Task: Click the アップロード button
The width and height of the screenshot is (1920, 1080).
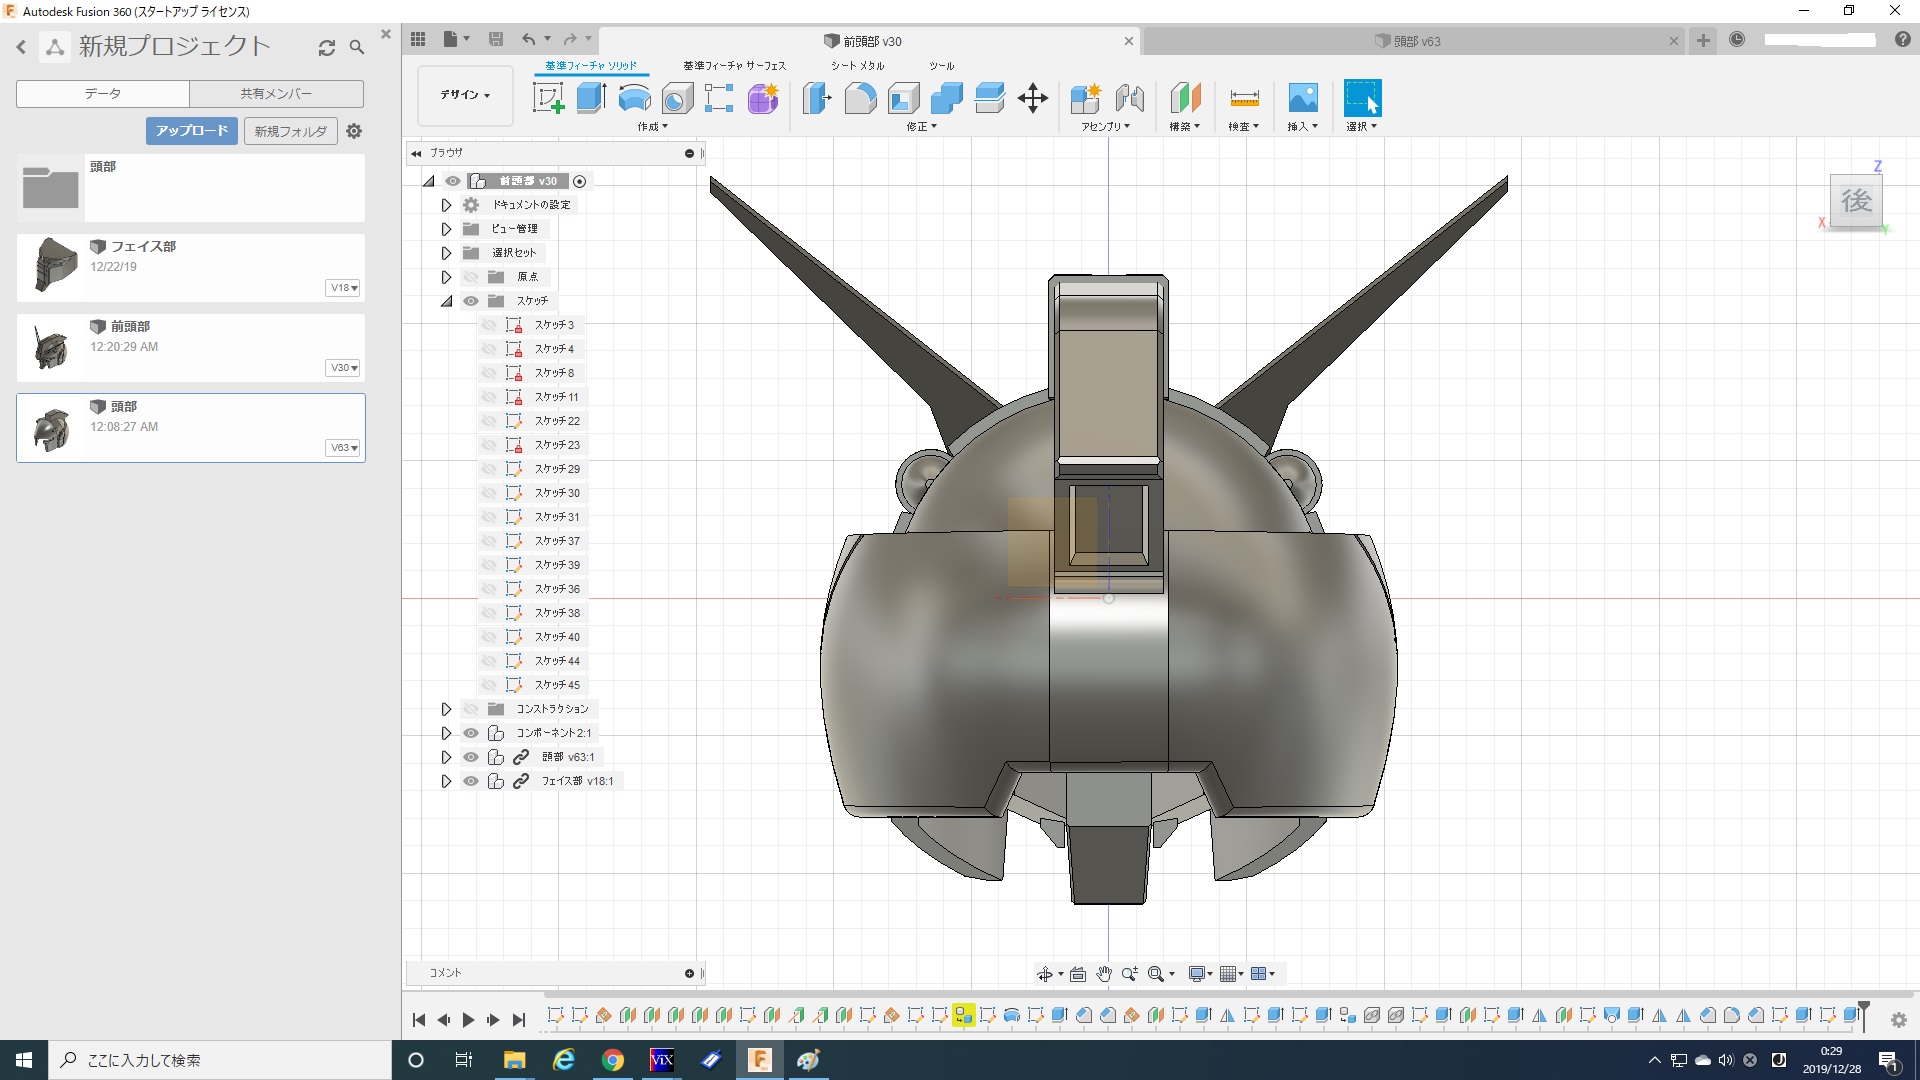Action: tap(191, 131)
